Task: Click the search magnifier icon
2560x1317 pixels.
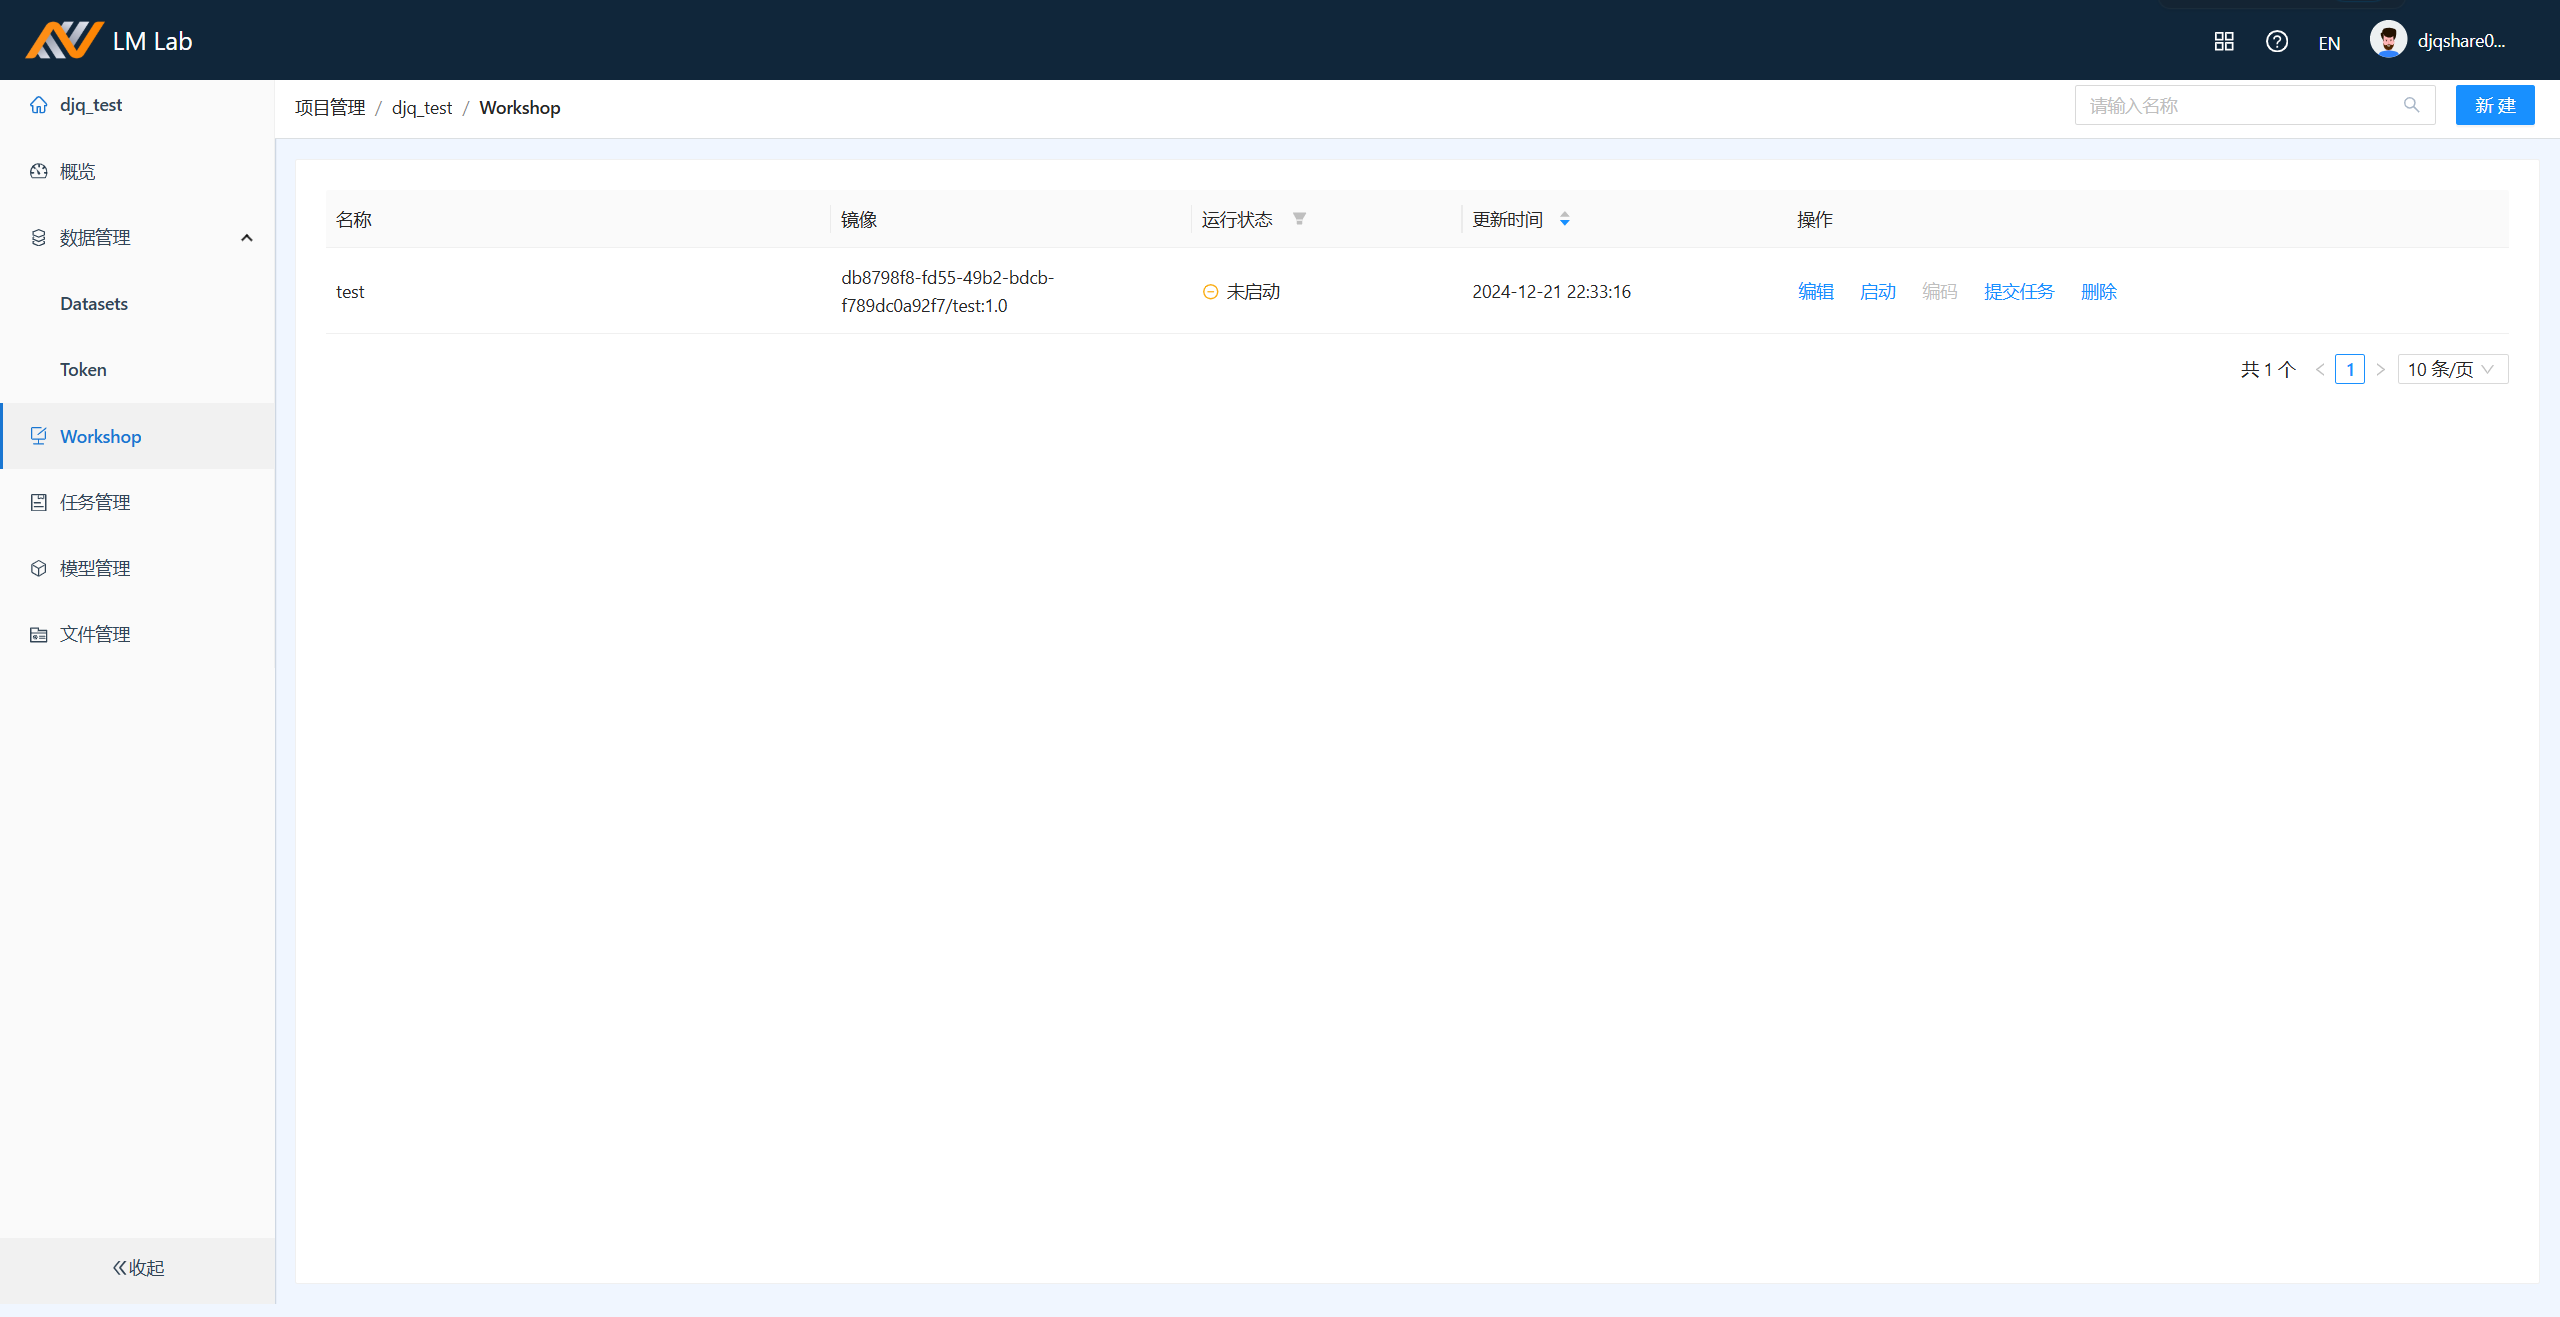Action: coord(2412,105)
